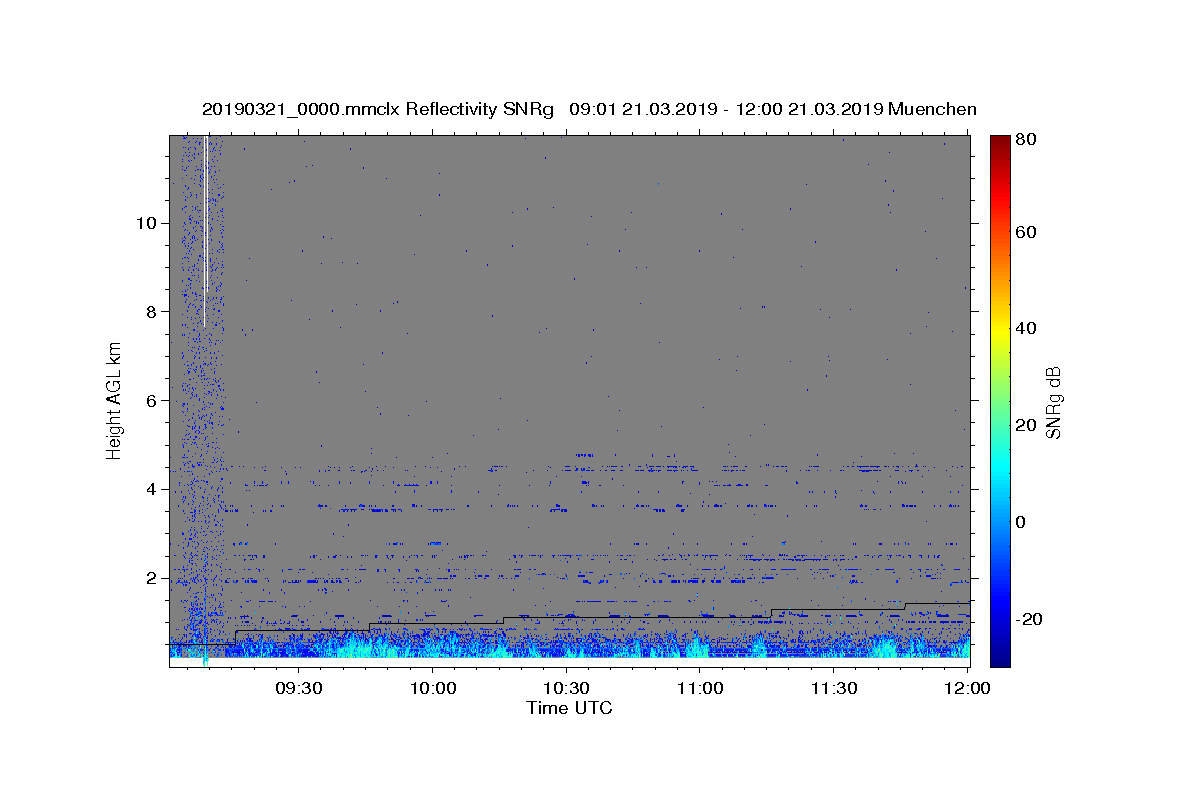Select the 'Time UTC' axis label
Screen dimensions: 1200x800
pos(569,708)
